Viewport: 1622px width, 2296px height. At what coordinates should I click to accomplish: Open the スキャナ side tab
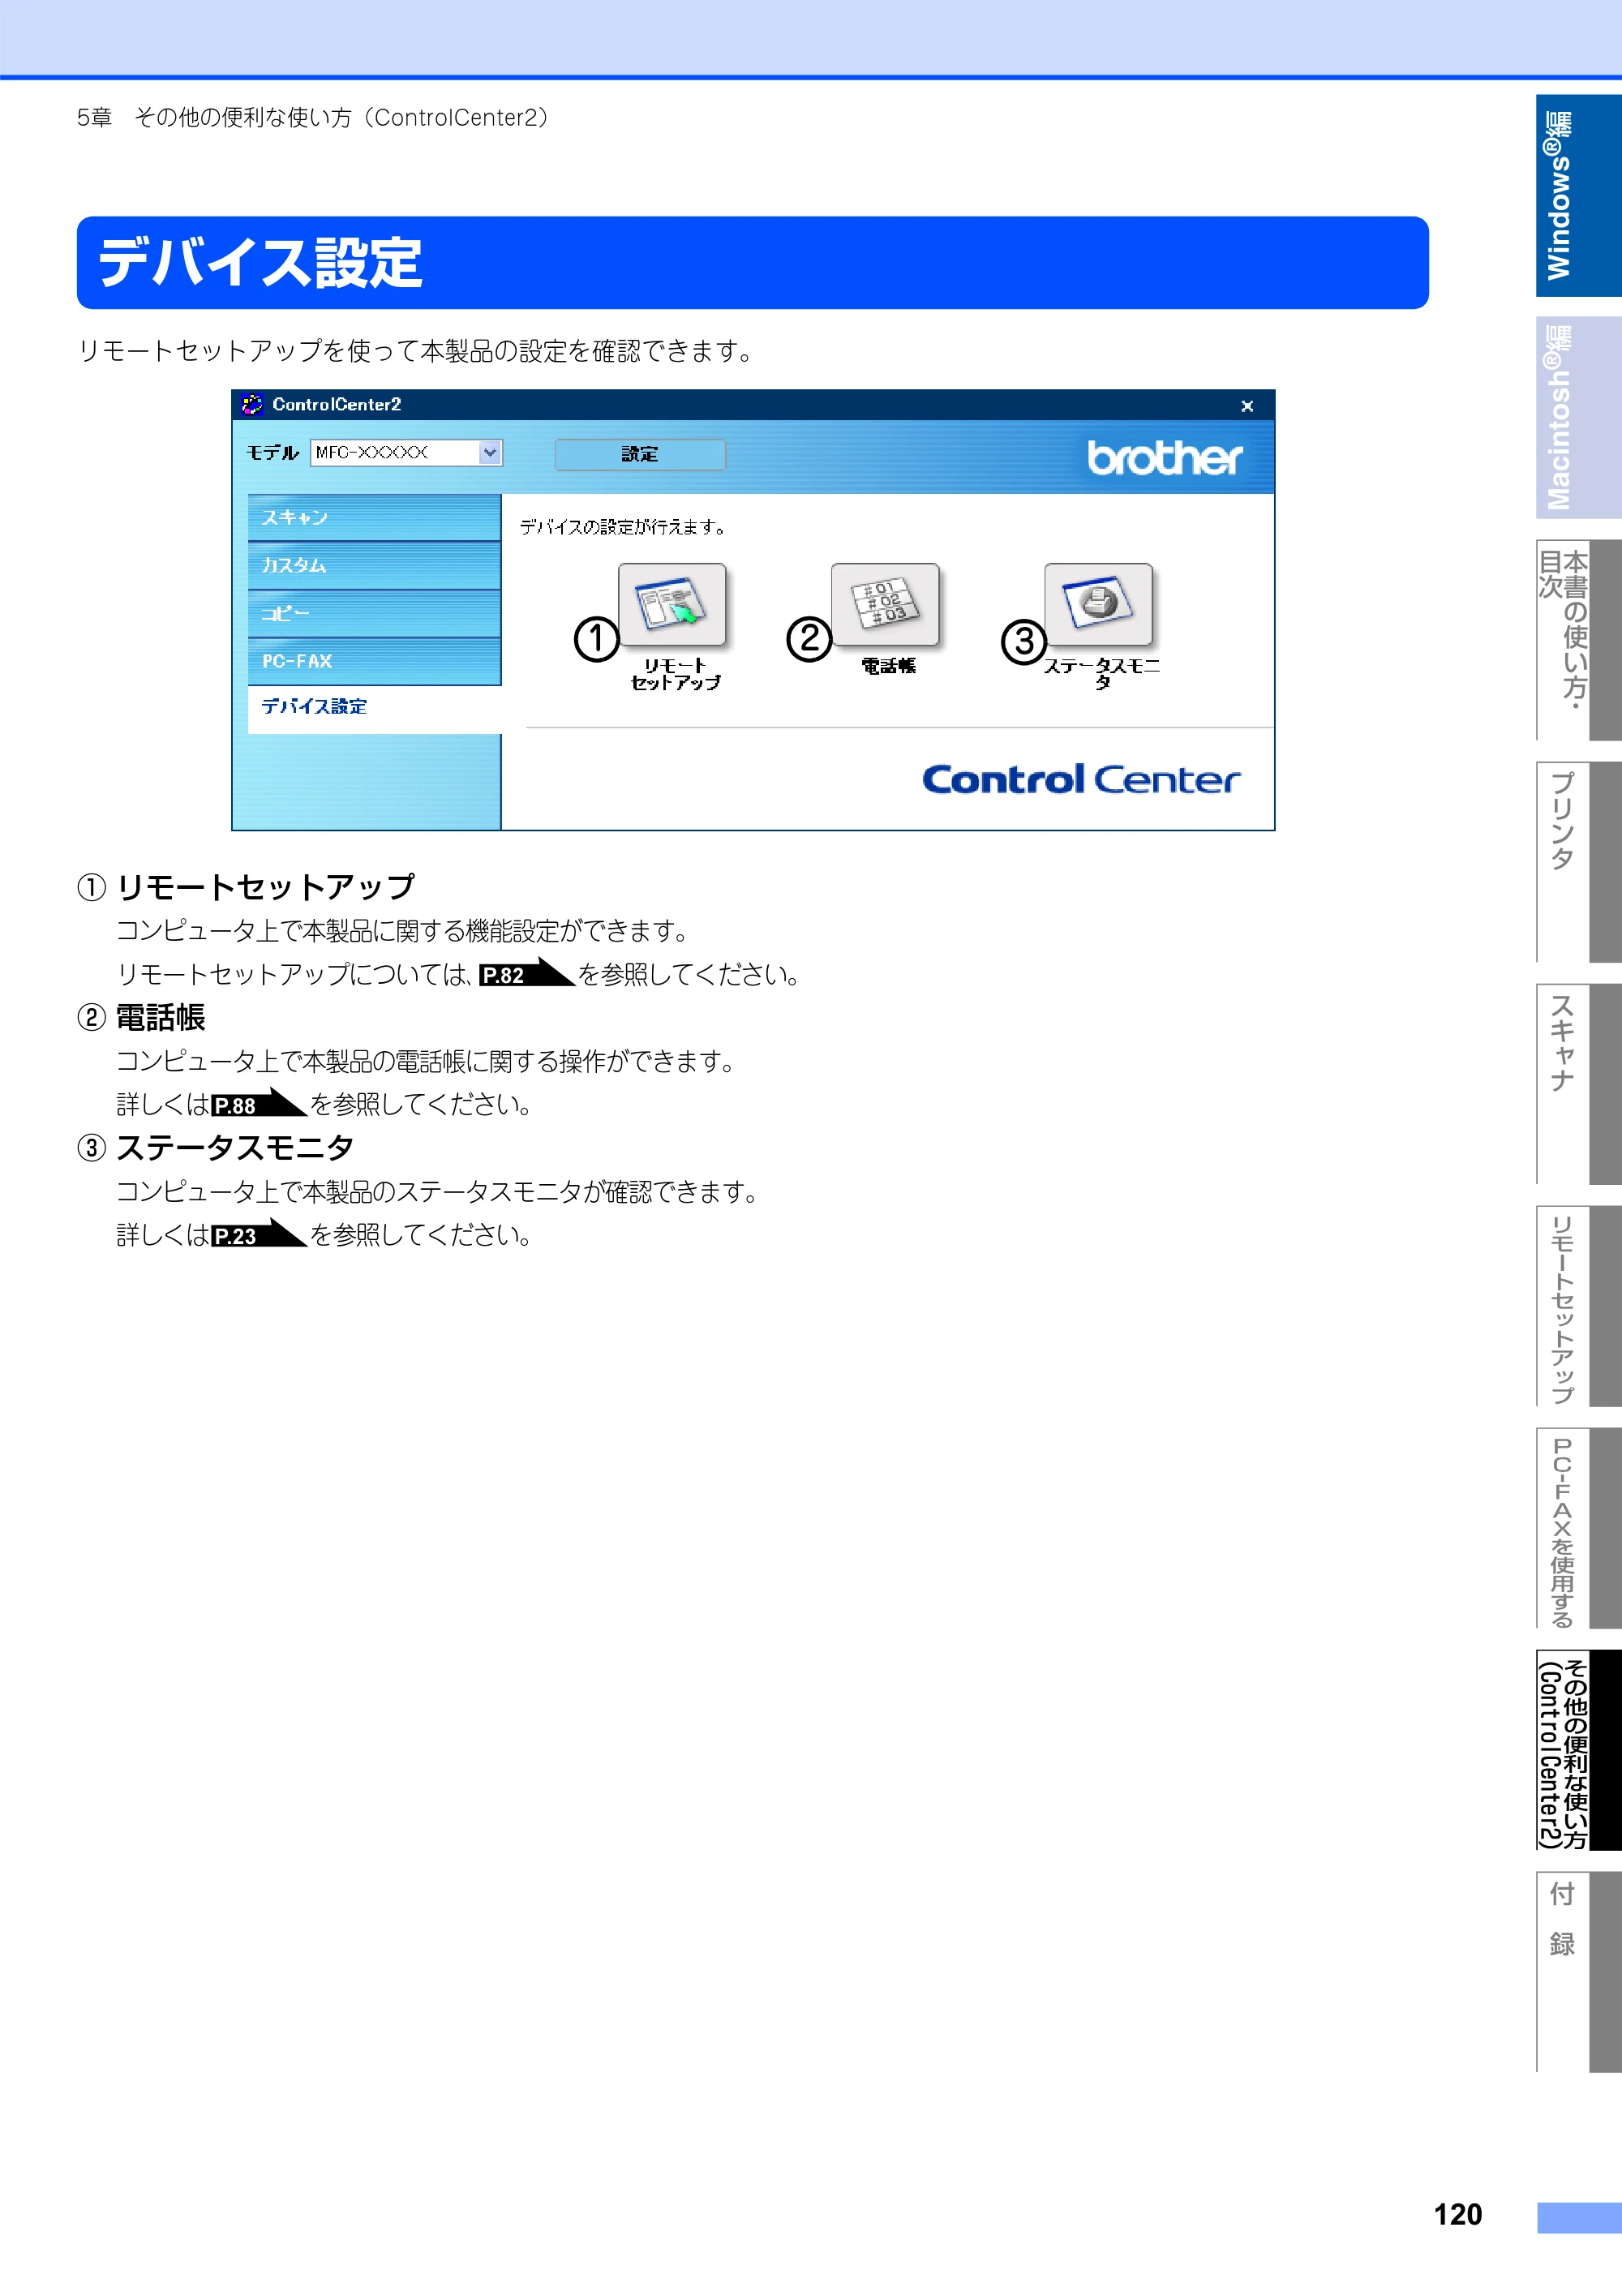tap(1578, 1084)
